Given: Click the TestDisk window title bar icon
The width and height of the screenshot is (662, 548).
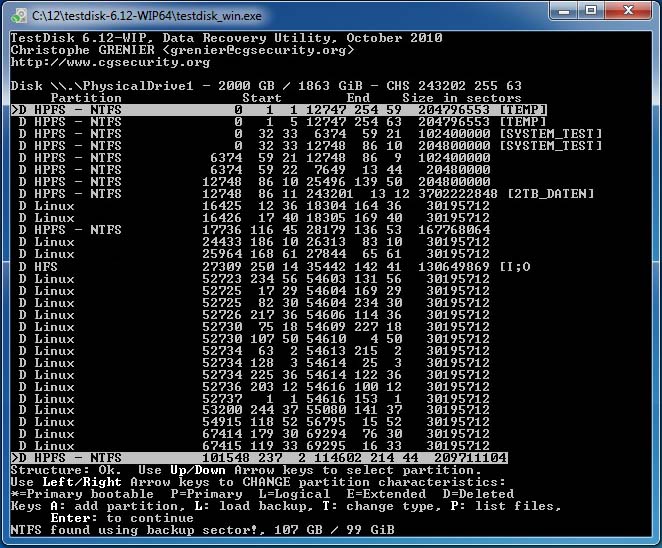Looking at the screenshot, I should [x=19, y=16].
